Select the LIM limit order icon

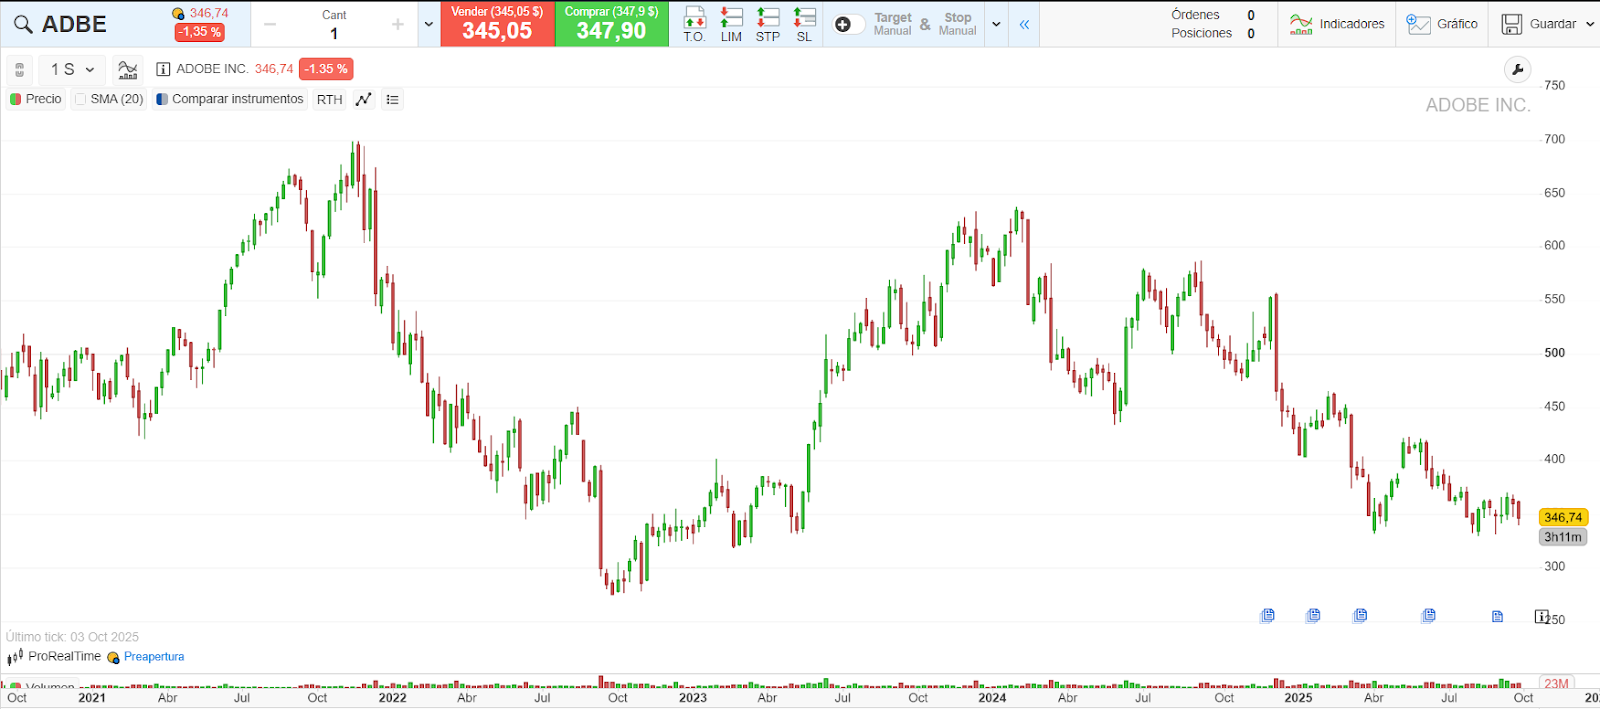click(731, 24)
